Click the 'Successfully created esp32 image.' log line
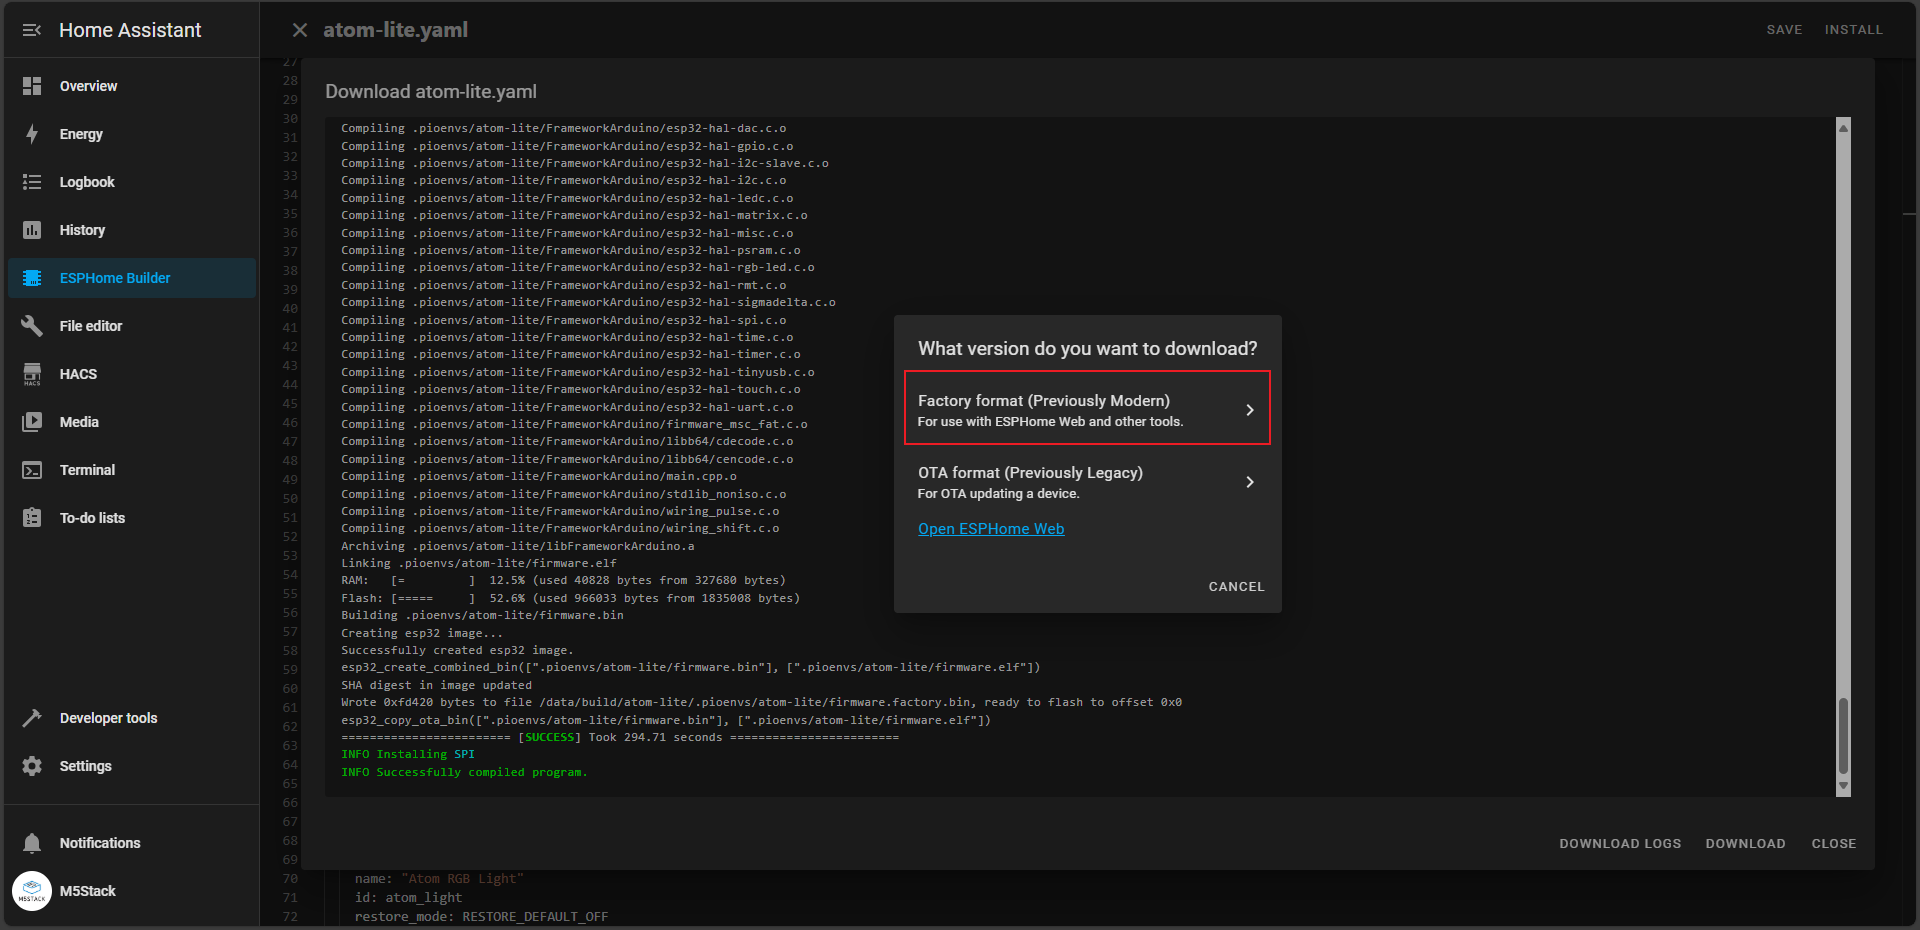The image size is (1920, 930). (x=457, y=650)
